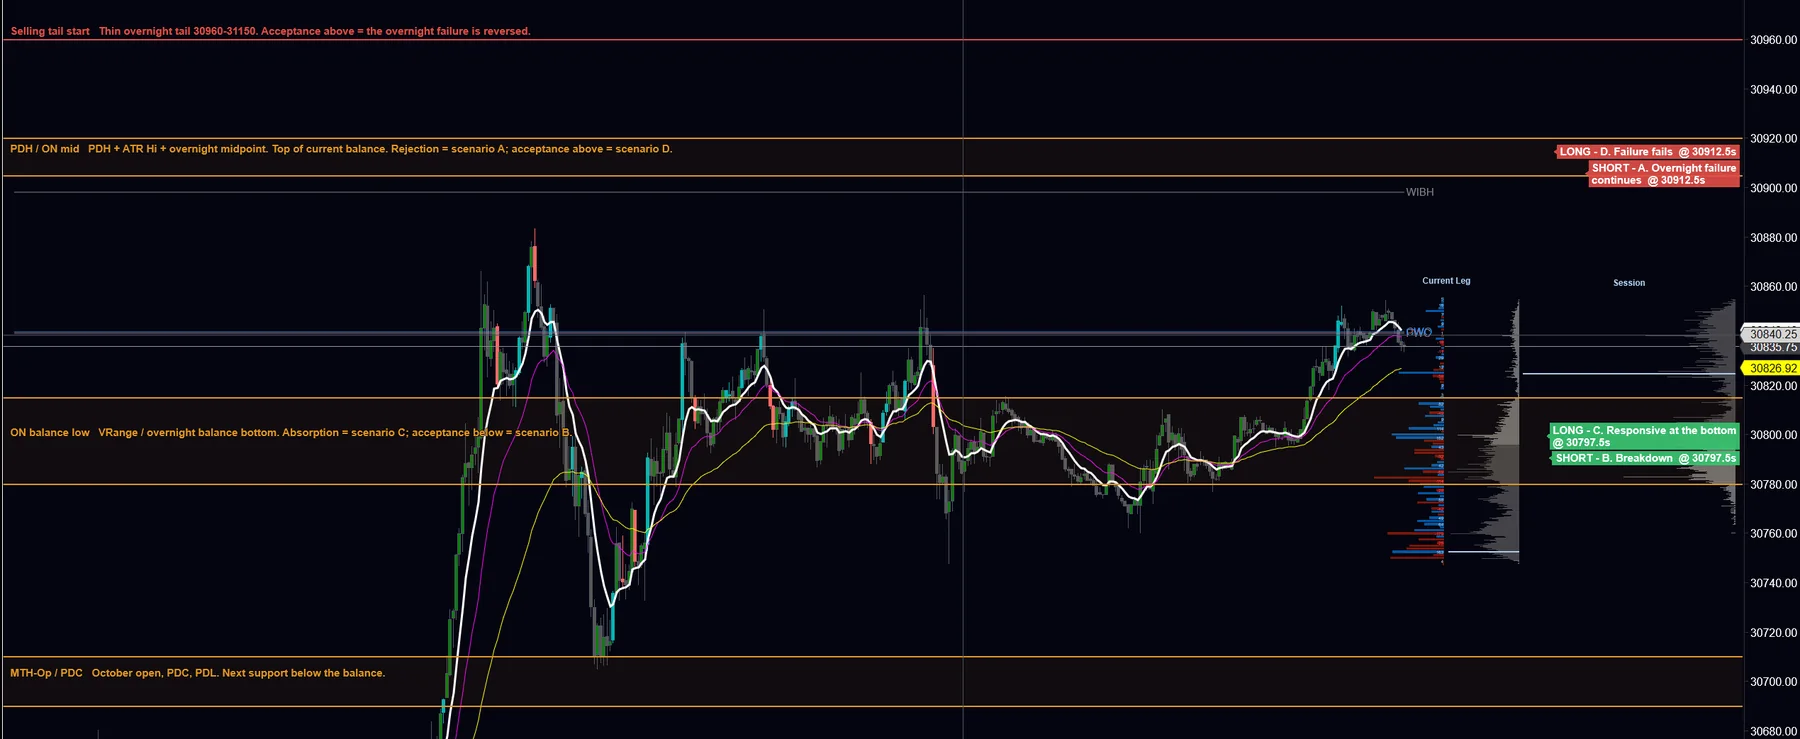Click the 'Current Leg' volume profile heading
The width and height of the screenshot is (1800, 739).
tap(1446, 281)
